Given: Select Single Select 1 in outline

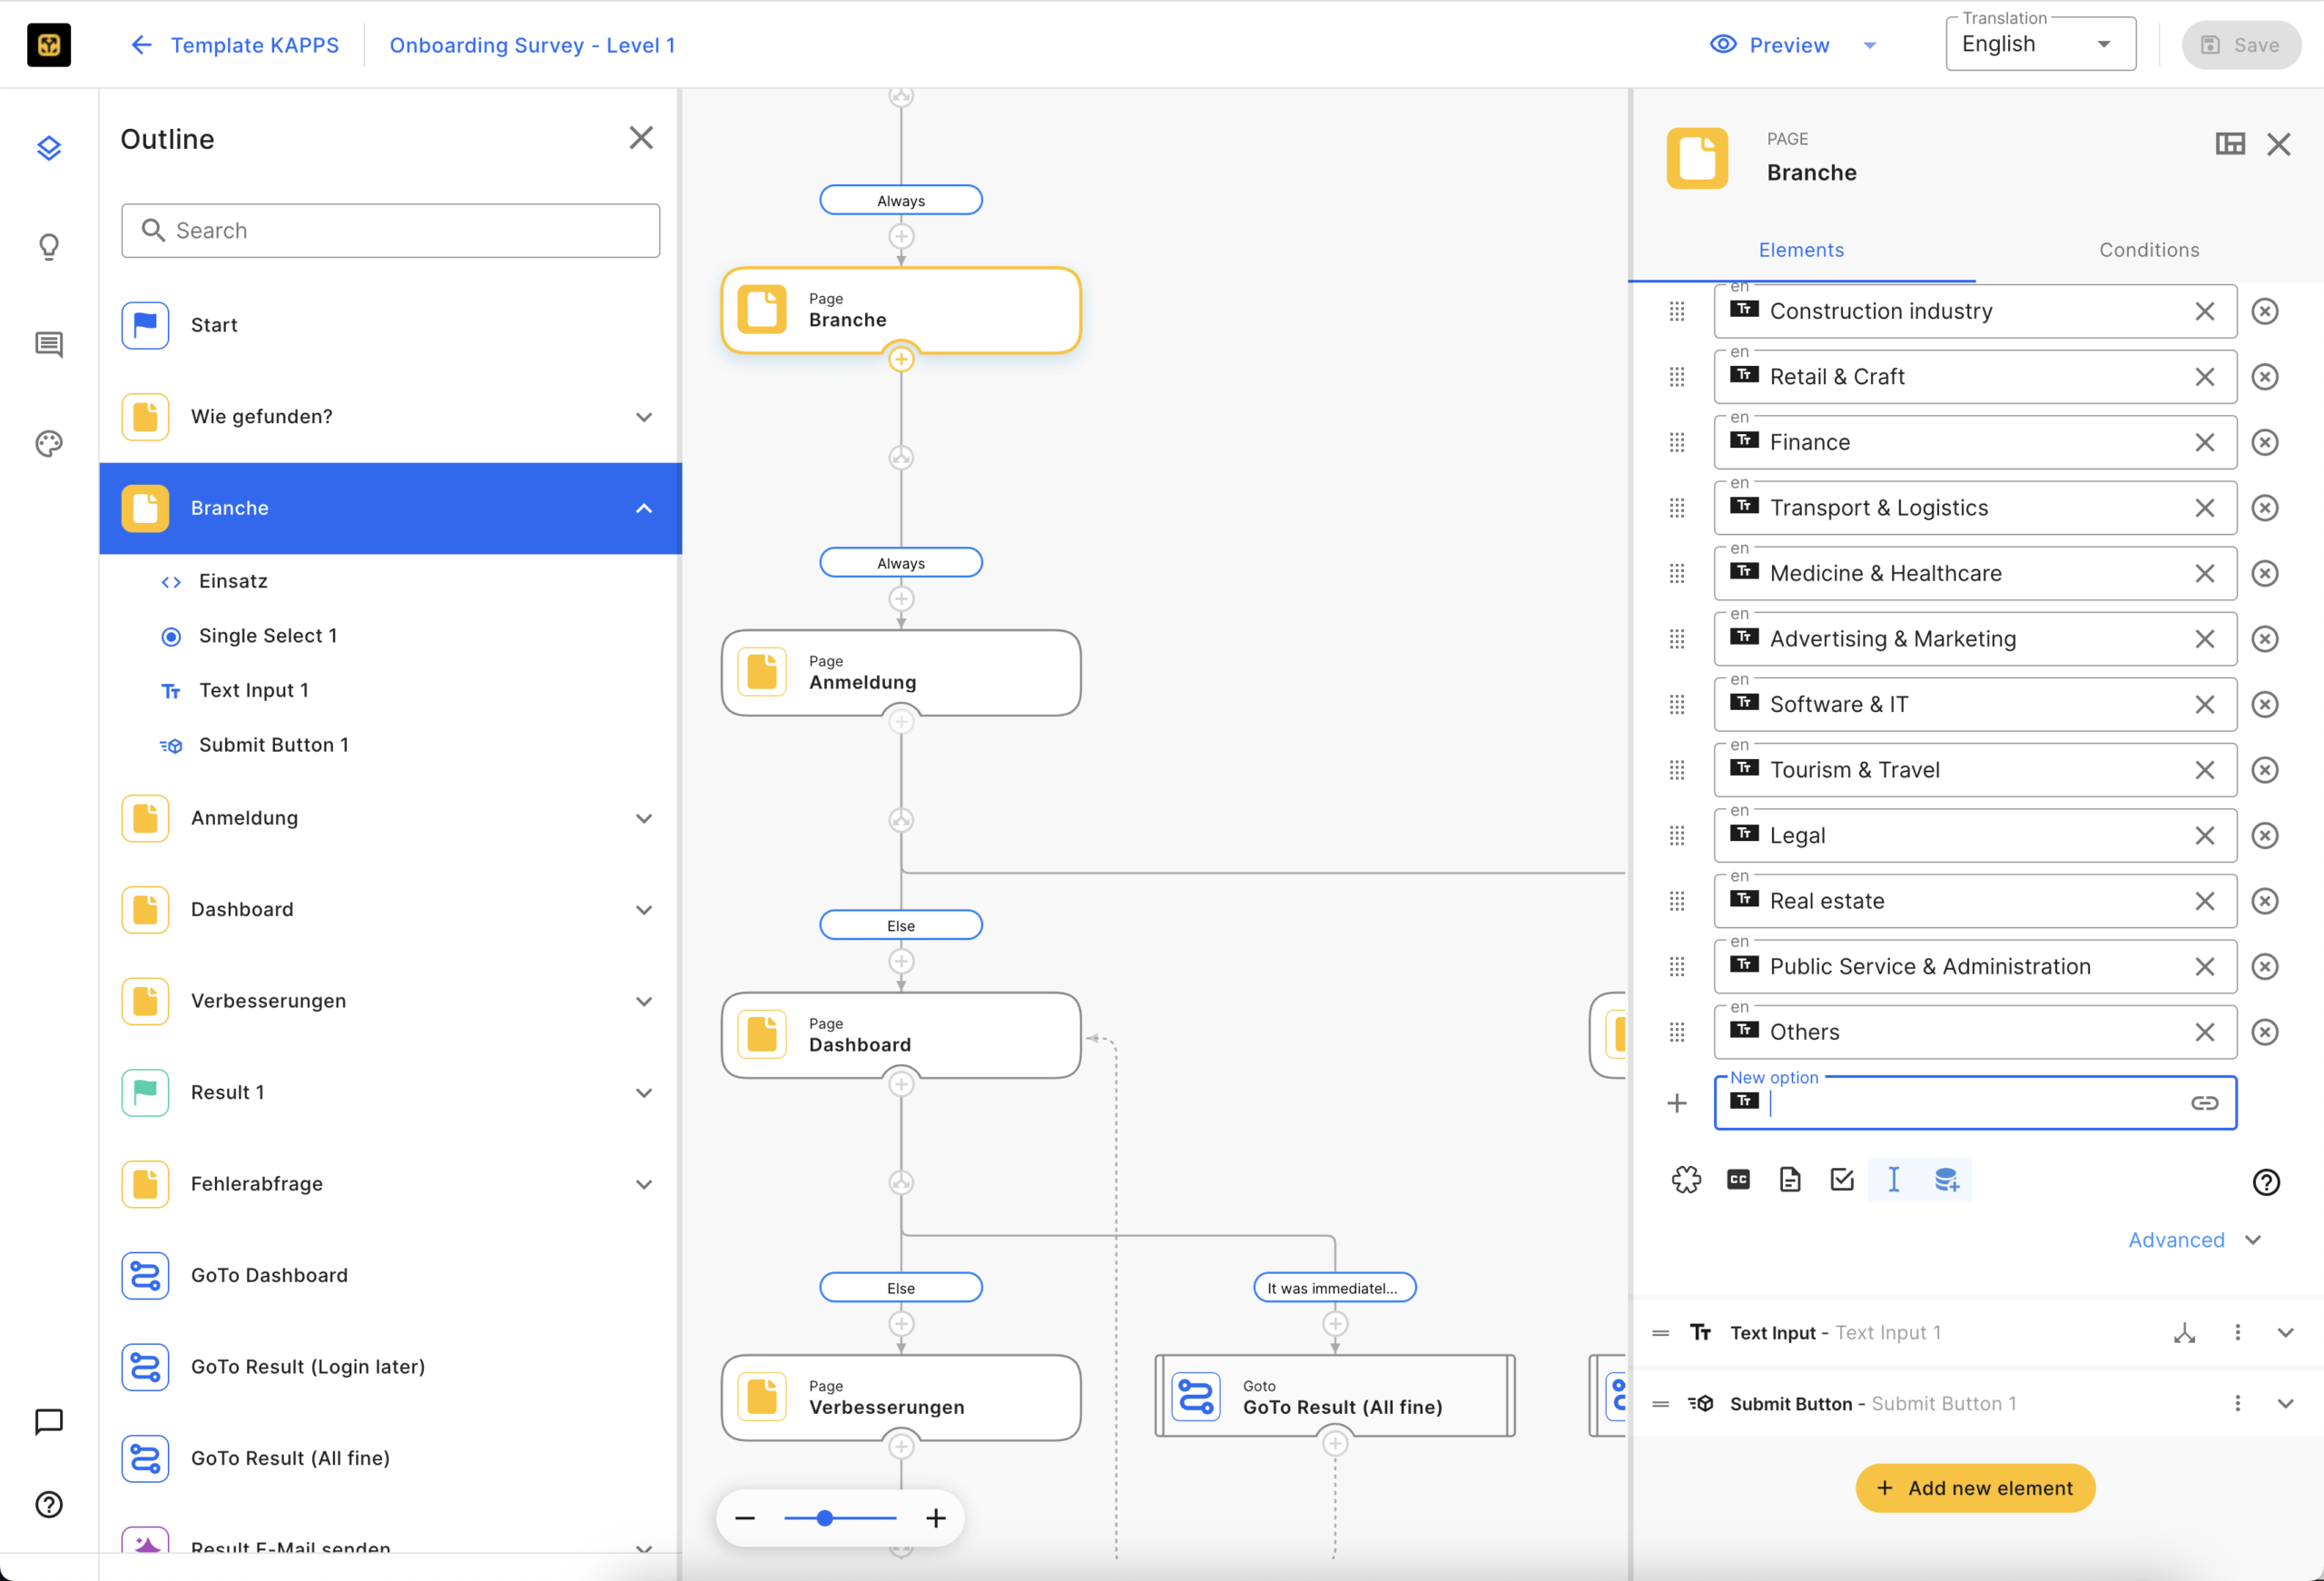Looking at the screenshot, I should click(x=267, y=636).
